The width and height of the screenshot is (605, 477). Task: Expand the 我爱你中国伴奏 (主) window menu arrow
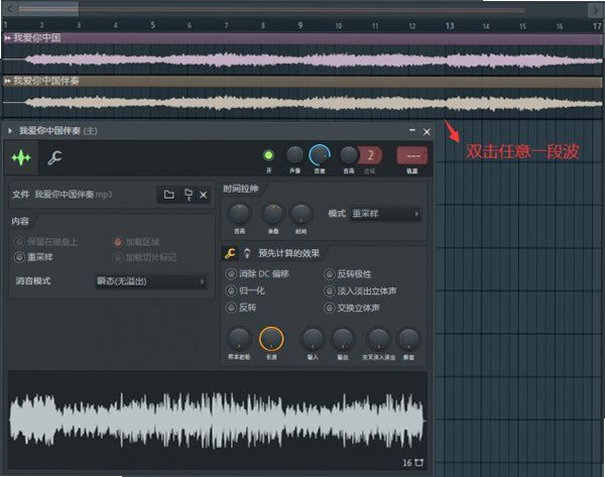coord(10,131)
